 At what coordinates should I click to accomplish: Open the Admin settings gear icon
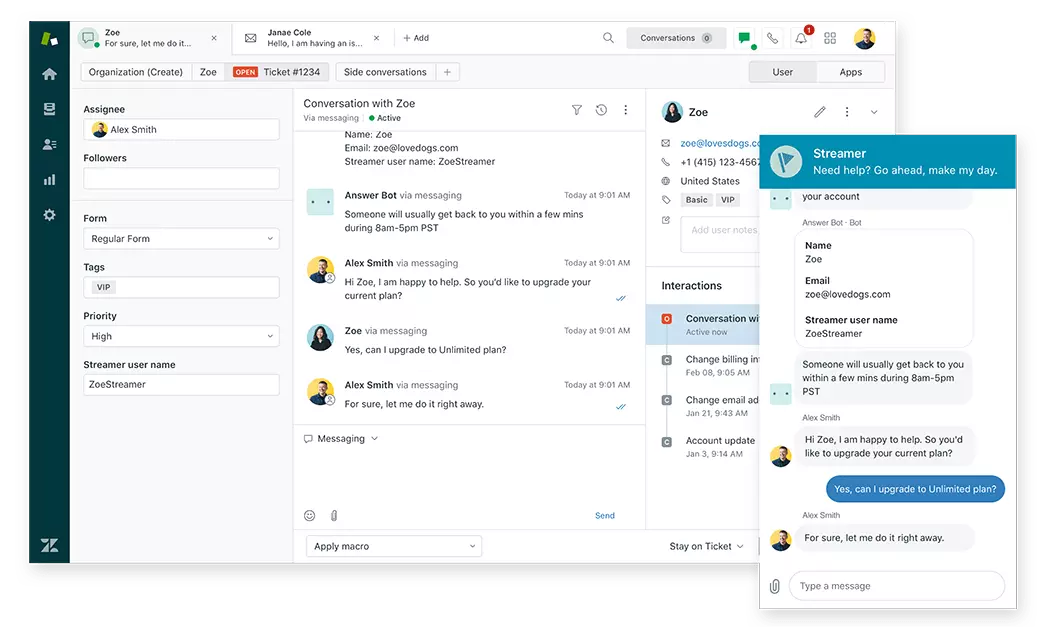pos(48,214)
